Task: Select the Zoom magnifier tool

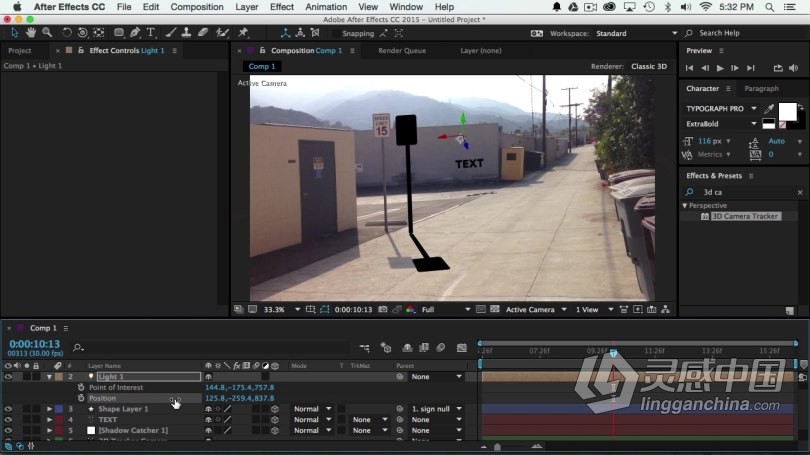Action: (47, 33)
